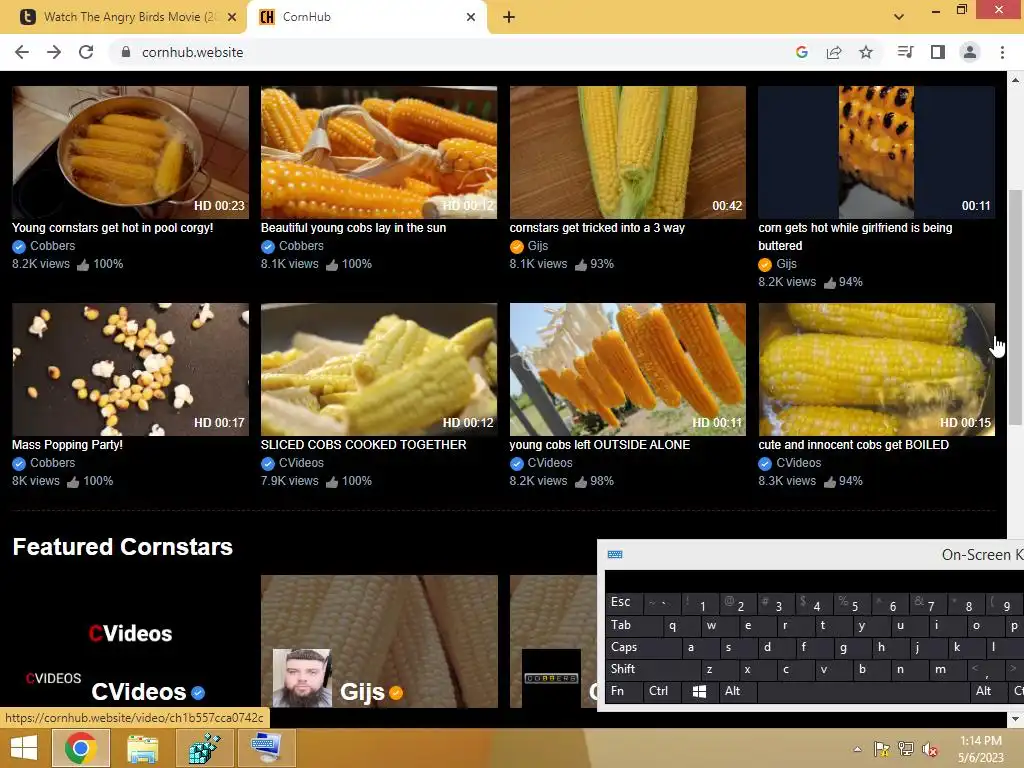Open the On-Screen Keyboard taskbar icon
1024x768 pixels.
[x=266, y=748]
